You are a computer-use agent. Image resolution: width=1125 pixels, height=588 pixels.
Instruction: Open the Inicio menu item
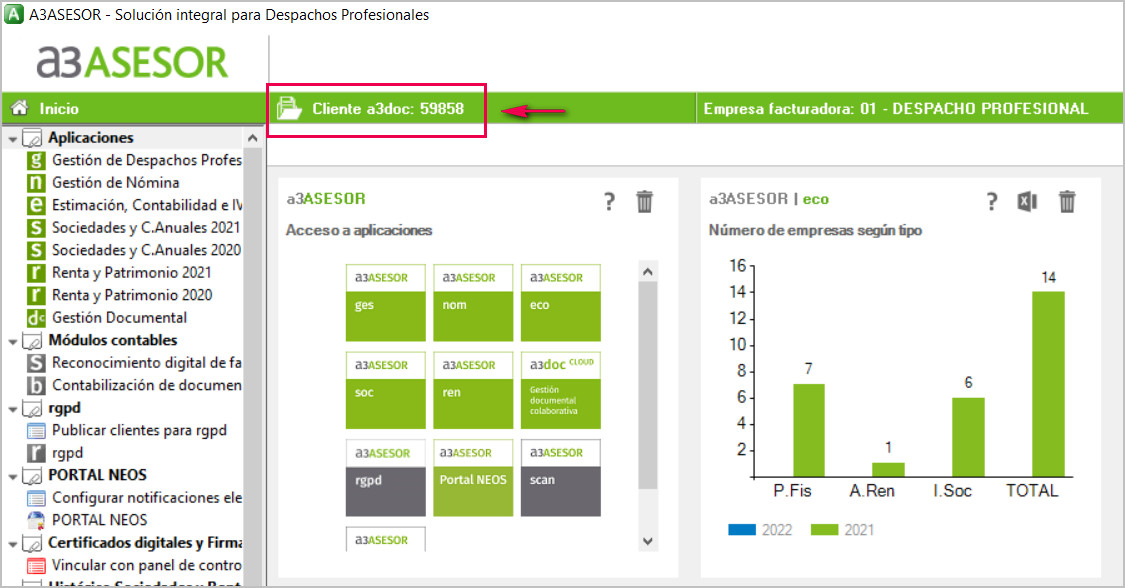pos(59,108)
